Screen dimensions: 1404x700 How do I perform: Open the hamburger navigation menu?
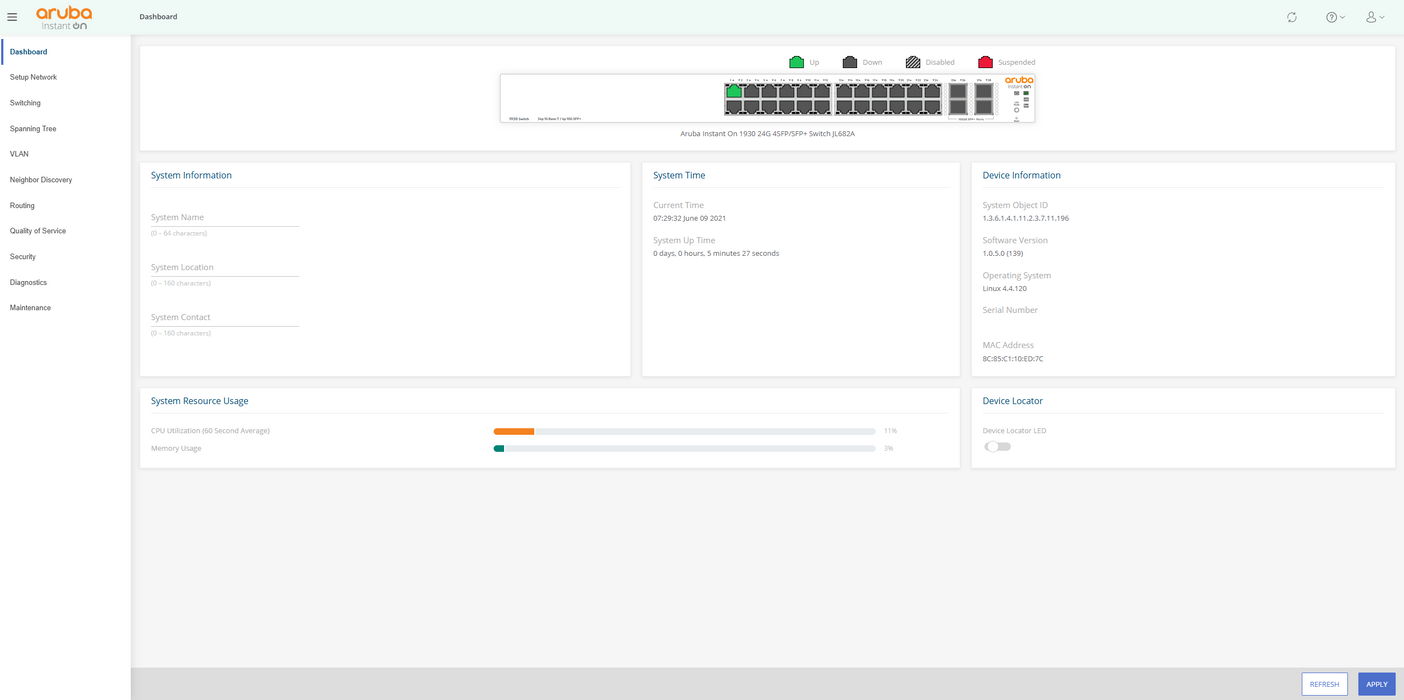point(12,17)
